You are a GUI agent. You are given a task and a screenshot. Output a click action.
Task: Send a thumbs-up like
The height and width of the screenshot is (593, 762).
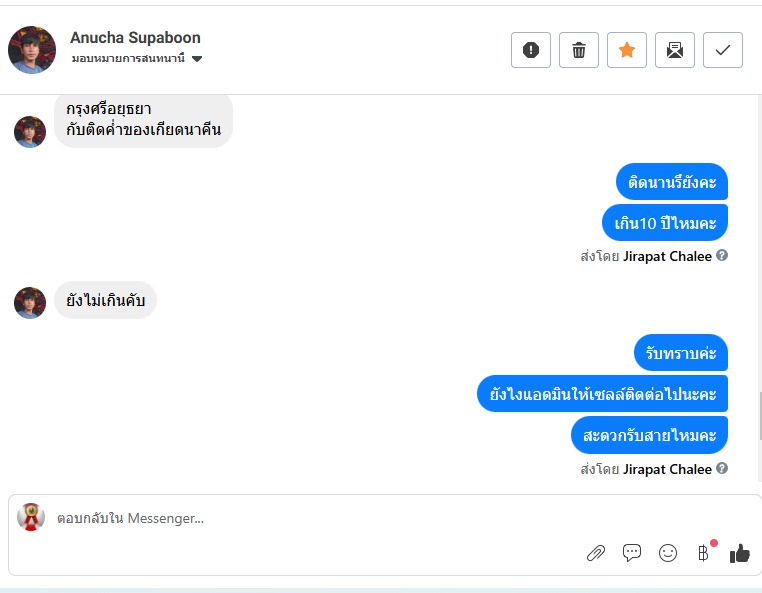(740, 553)
